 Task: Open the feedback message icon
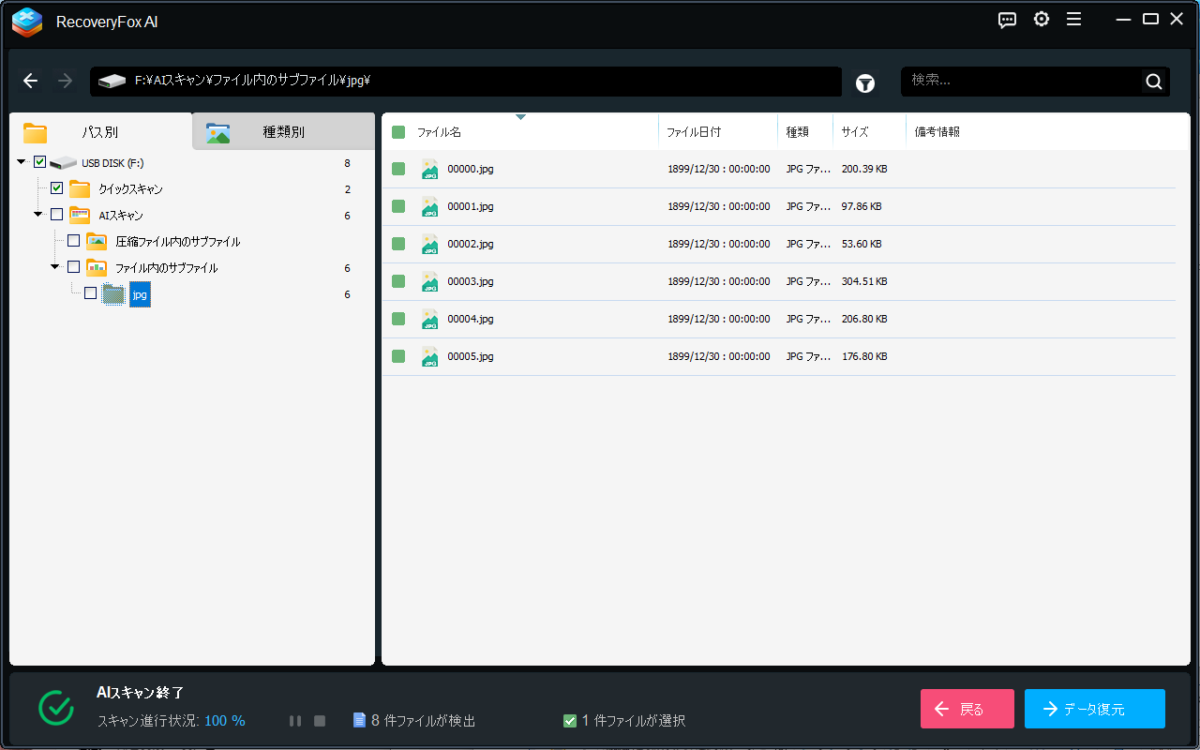(x=1007, y=19)
